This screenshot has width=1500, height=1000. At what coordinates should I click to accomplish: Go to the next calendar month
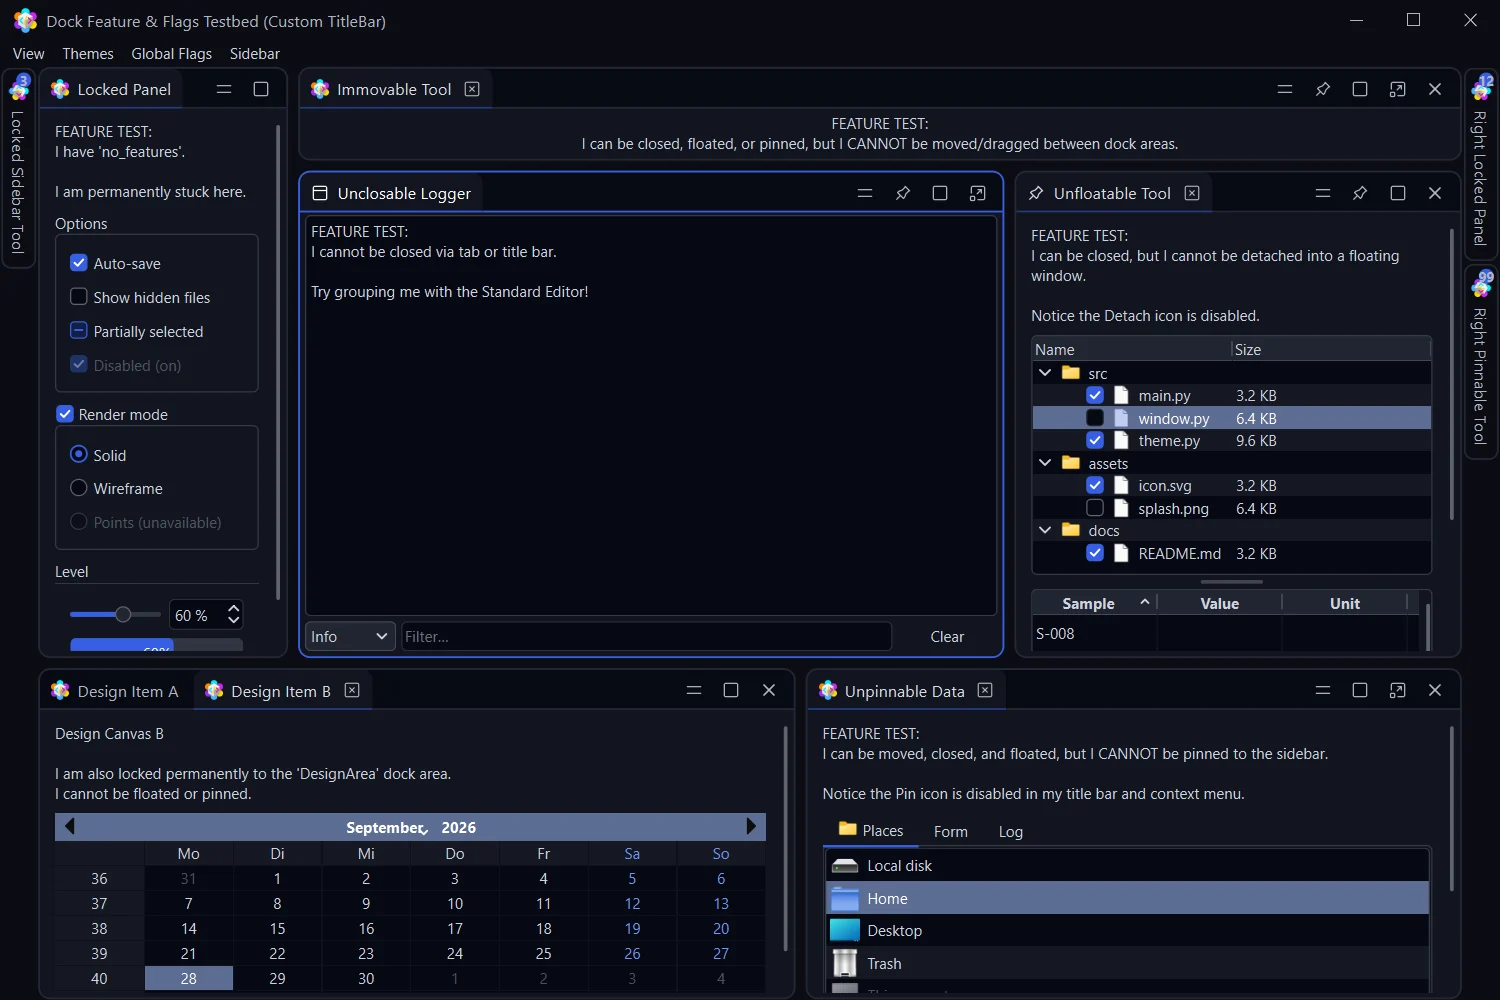(751, 826)
